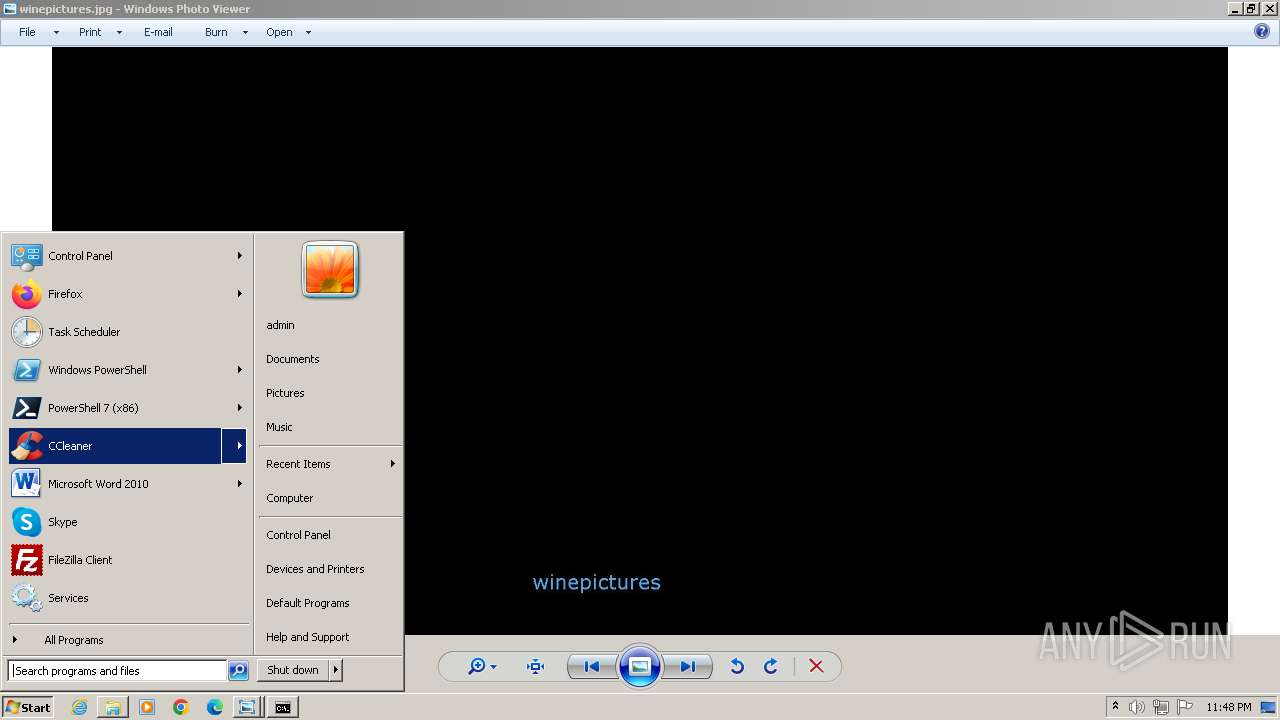This screenshot has width=1280, height=720.
Task: Delete the picture with red X
Action: 816,667
